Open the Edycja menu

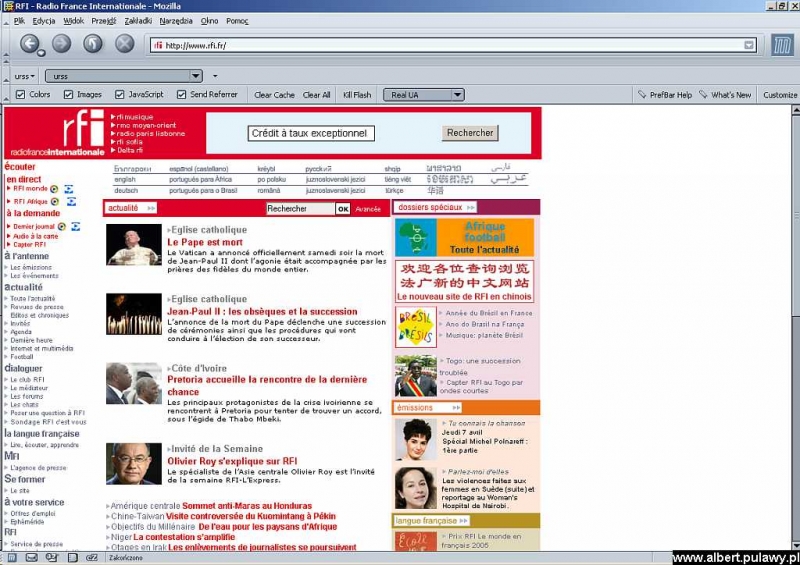(x=44, y=21)
